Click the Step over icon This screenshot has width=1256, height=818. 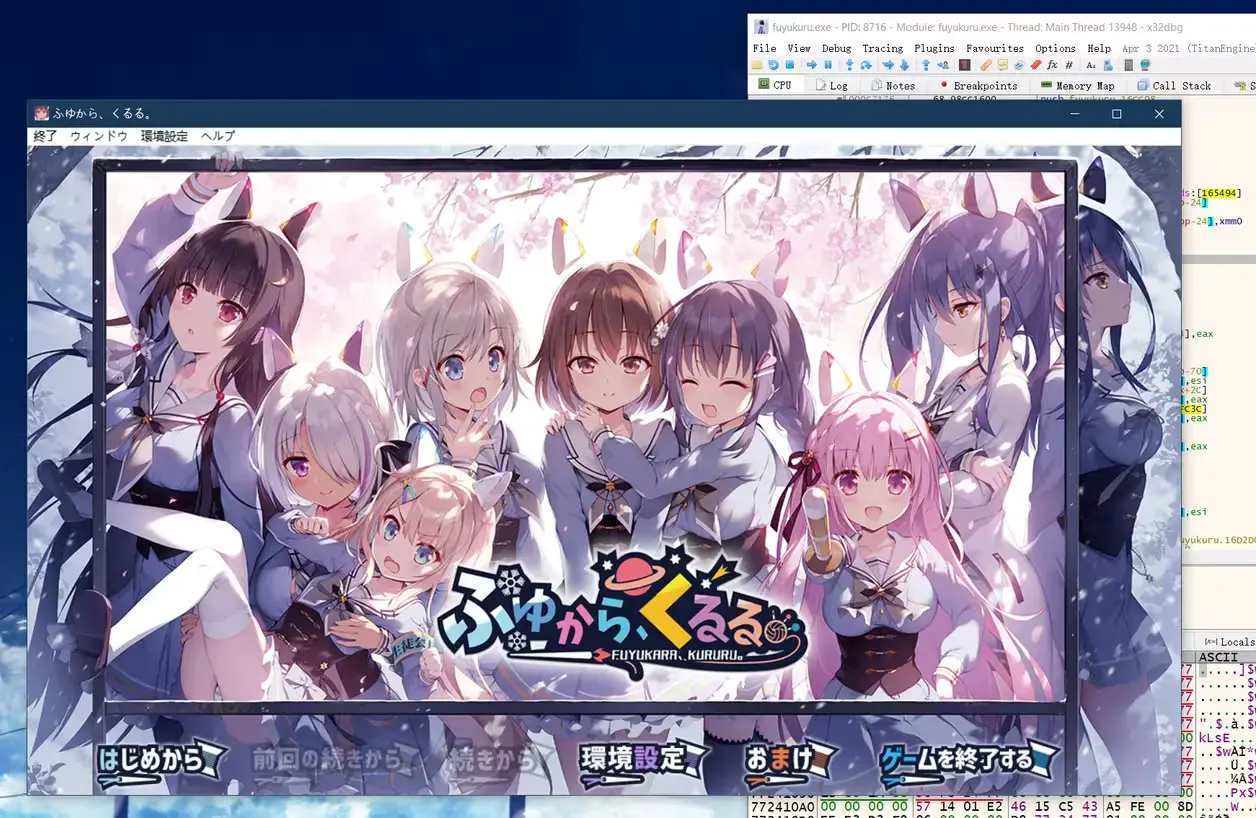click(866, 65)
